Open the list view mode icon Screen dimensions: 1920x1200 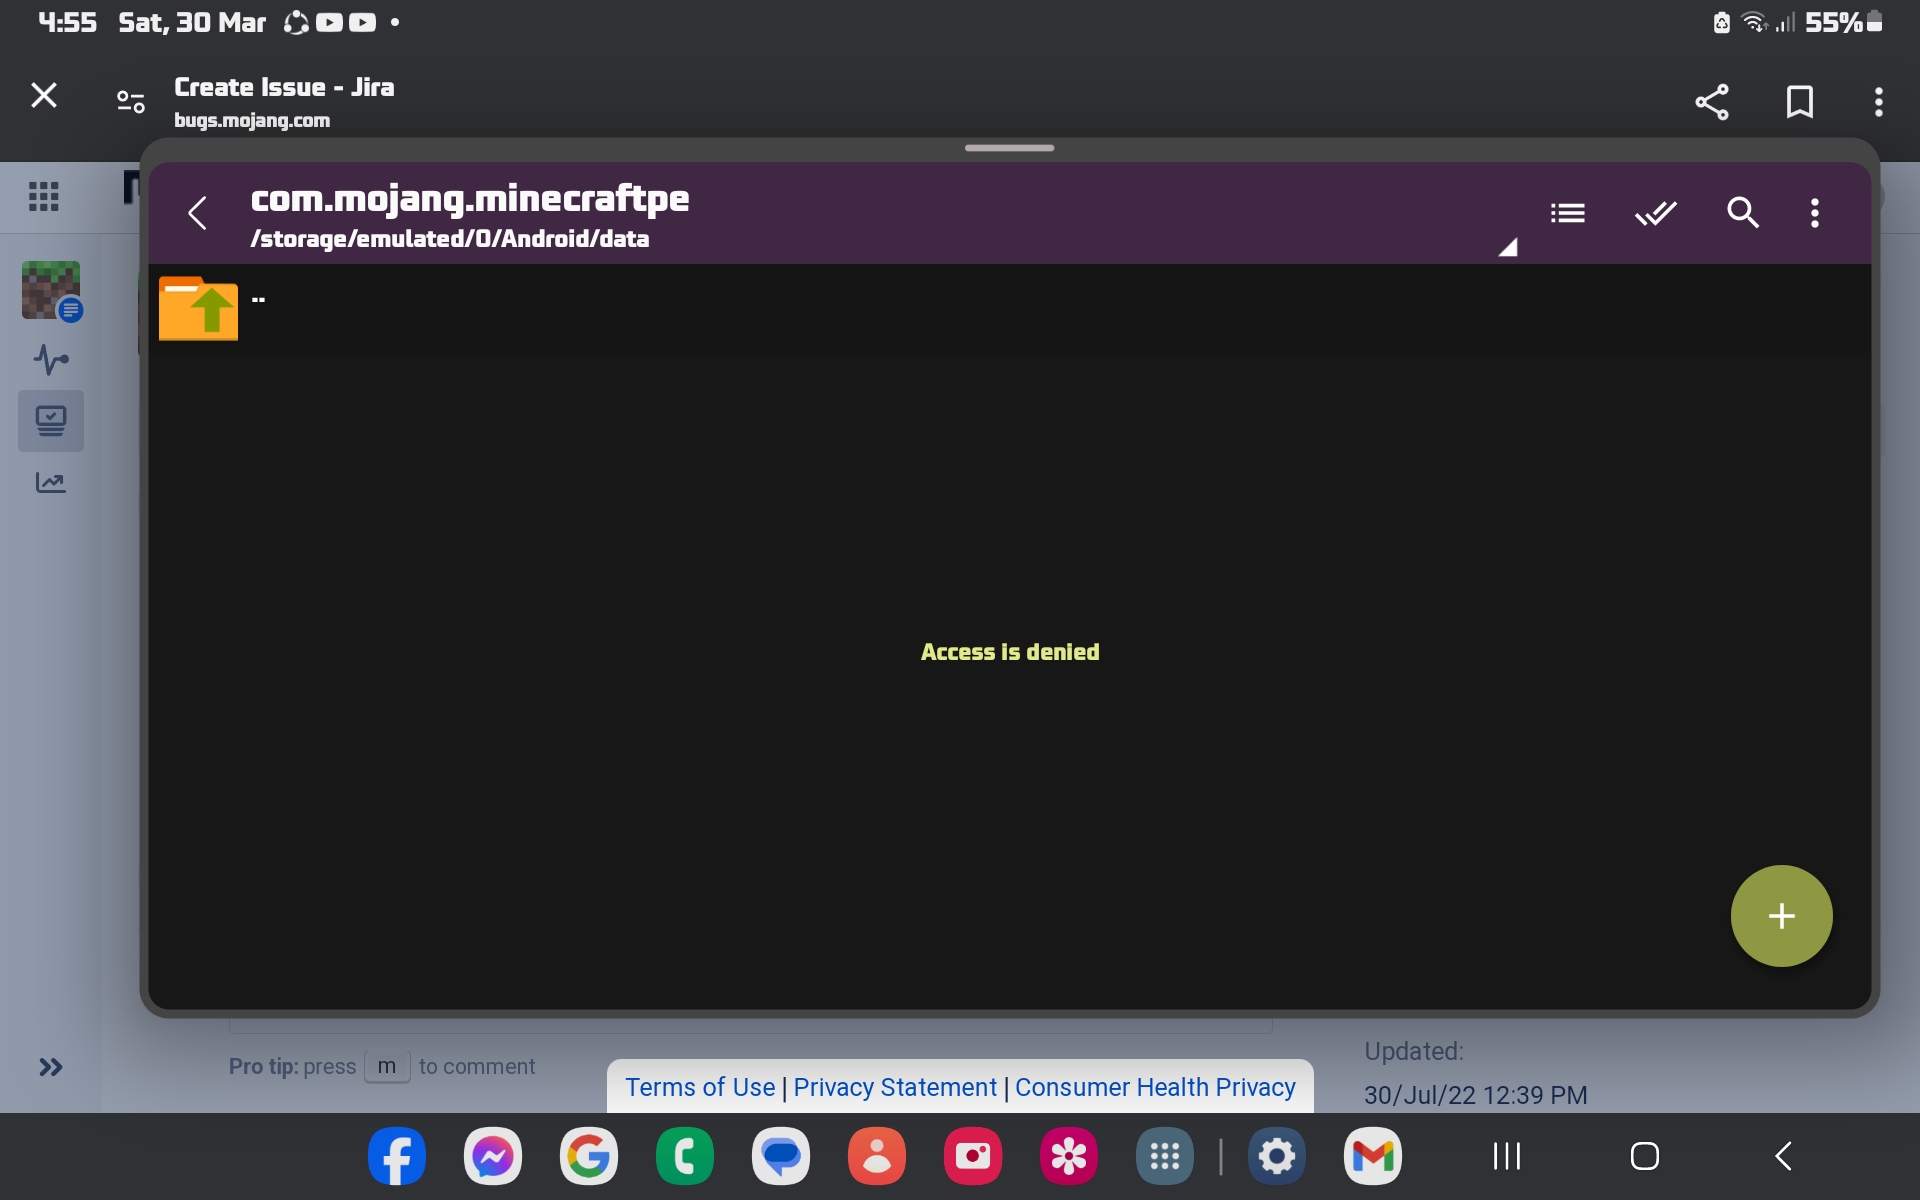coord(1567,213)
